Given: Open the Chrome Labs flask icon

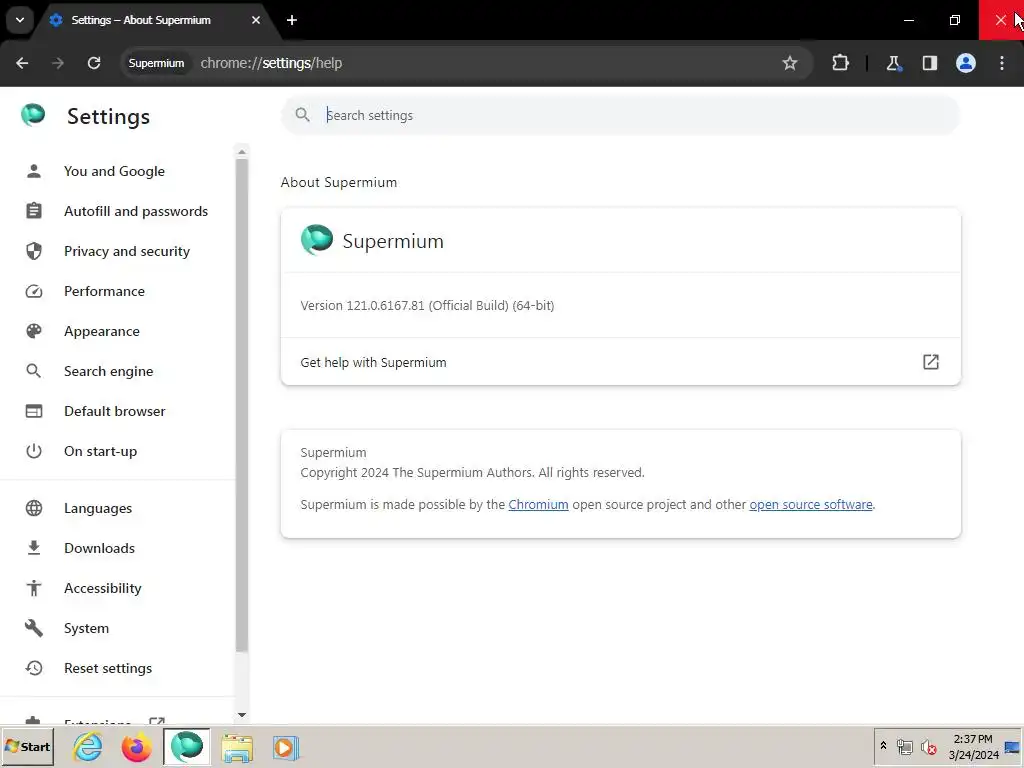Looking at the screenshot, I should click(x=893, y=63).
